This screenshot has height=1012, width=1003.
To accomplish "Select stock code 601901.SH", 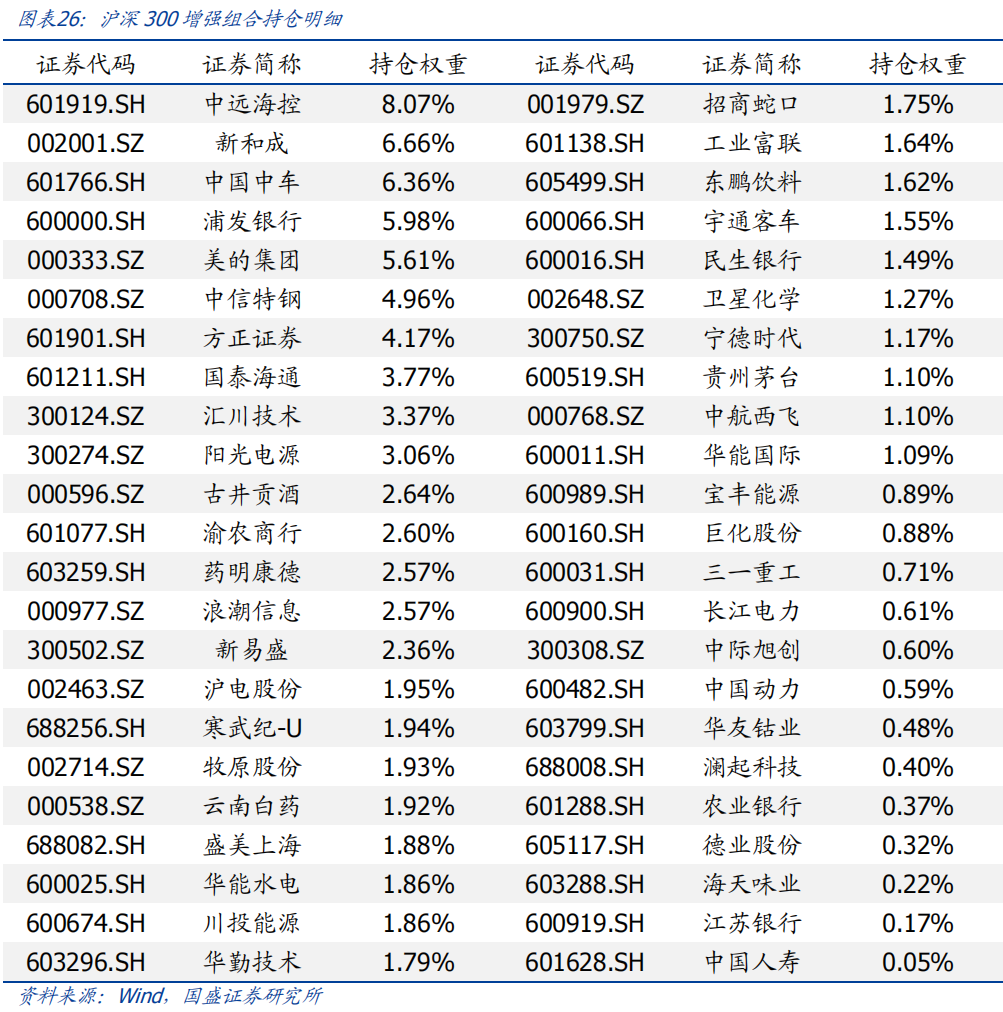I will (x=86, y=338).
